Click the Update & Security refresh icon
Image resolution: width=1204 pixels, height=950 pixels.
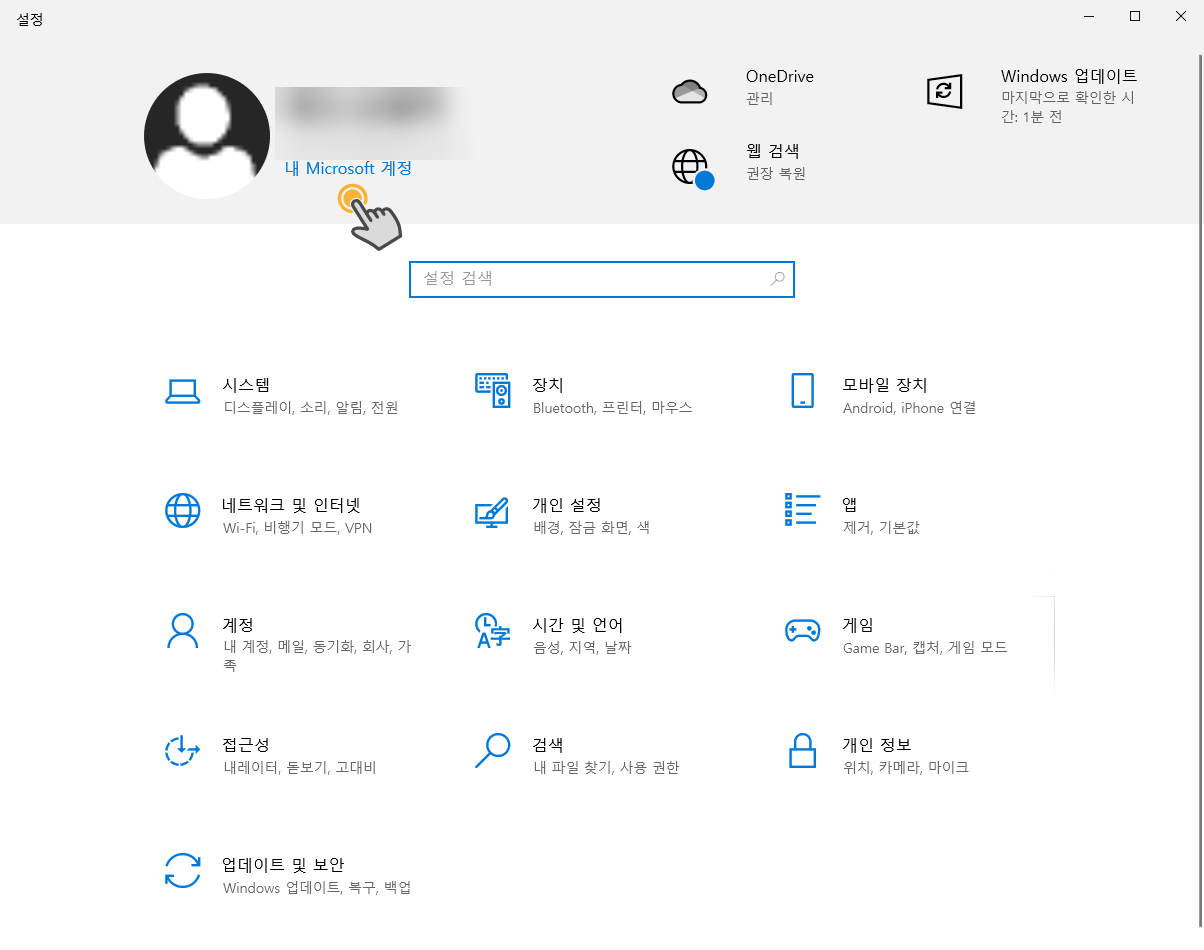click(182, 871)
